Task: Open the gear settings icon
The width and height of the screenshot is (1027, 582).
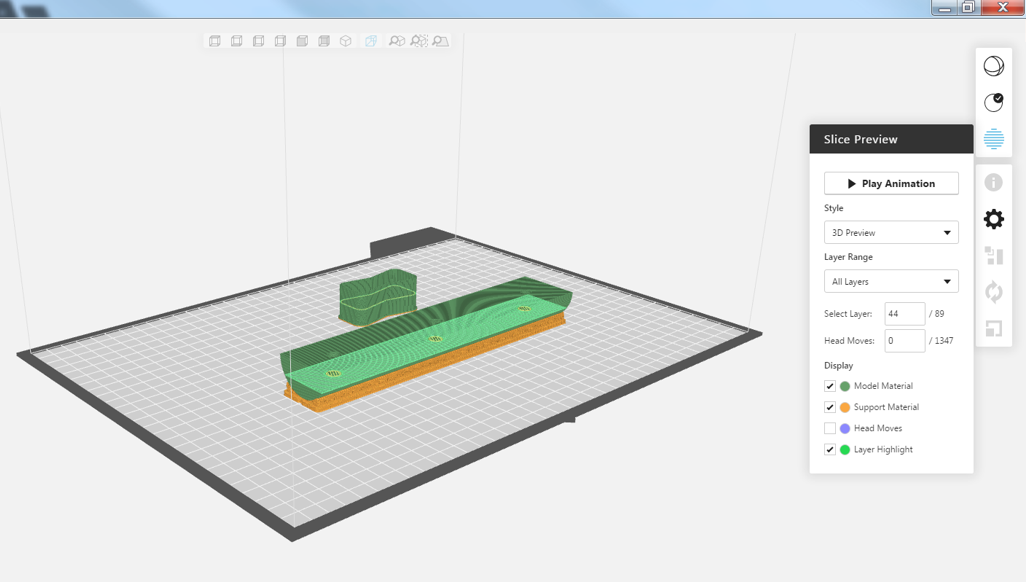Action: [x=994, y=219]
